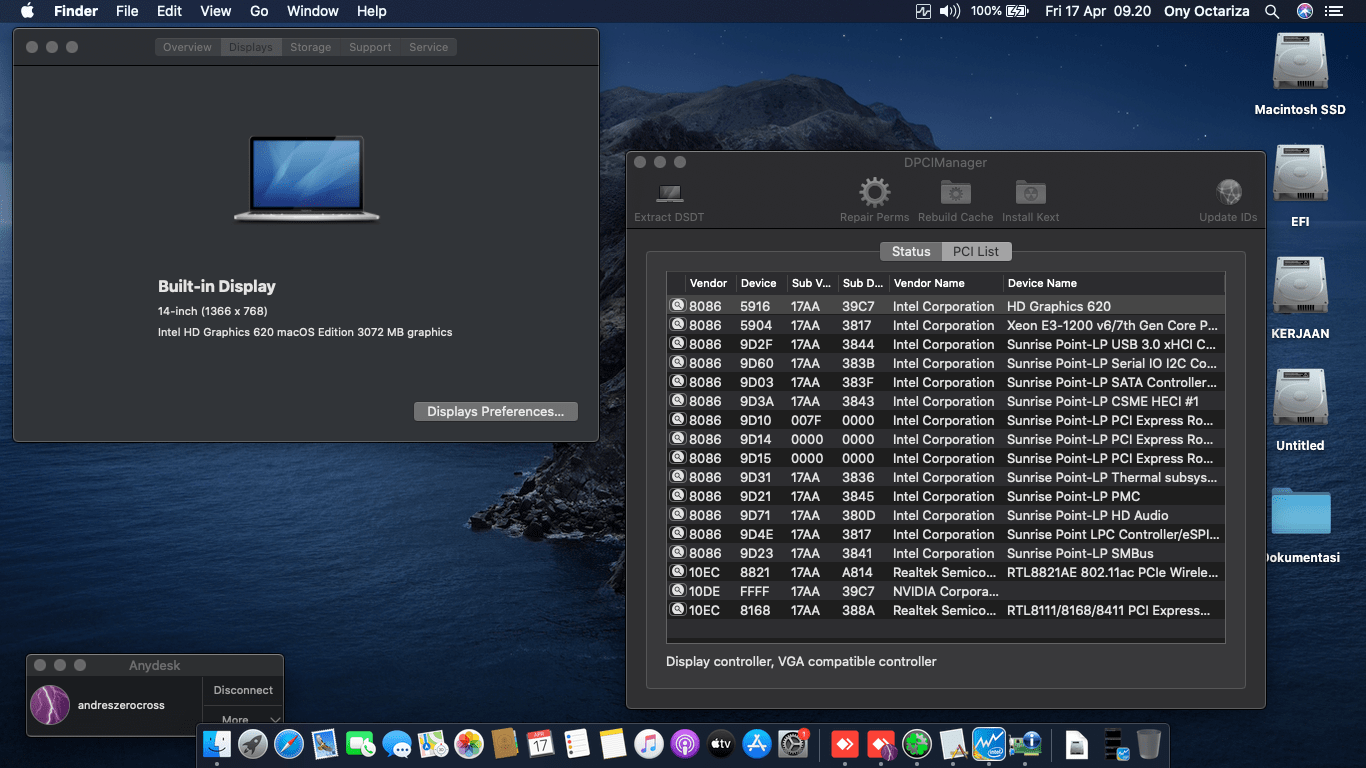Screen dimensions: 1366x768
Task: Switch to the Status tab in DPCIManager
Action: pos(911,252)
